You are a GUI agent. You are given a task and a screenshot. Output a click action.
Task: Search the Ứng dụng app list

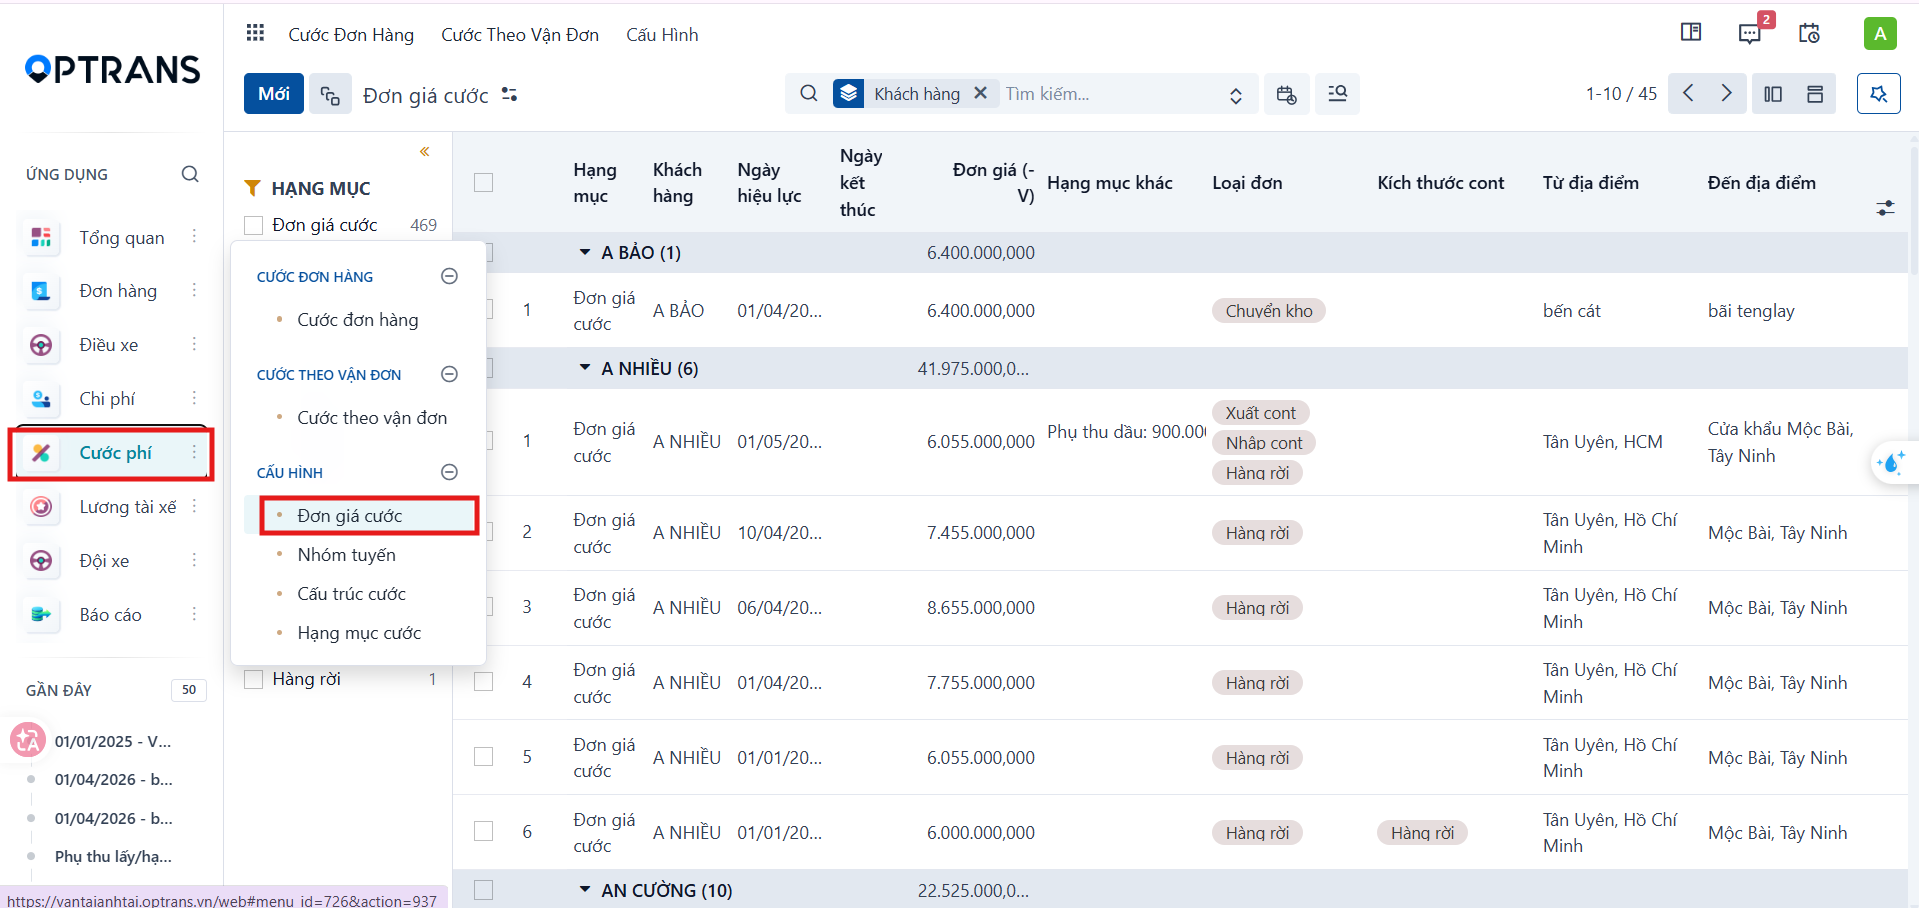pos(190,174)
